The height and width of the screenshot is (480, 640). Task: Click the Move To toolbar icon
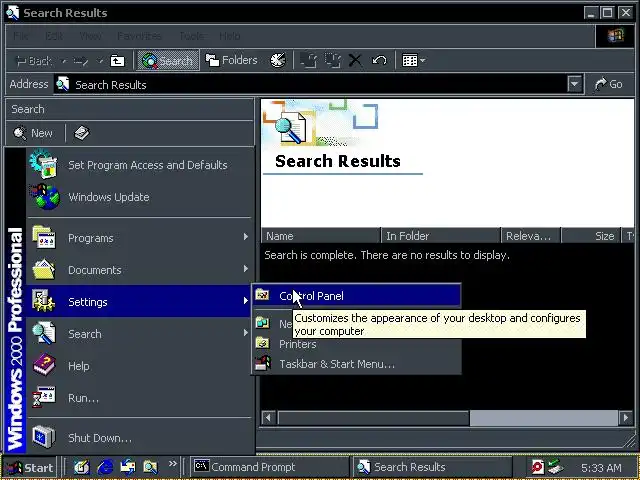[x=309, y=60]
